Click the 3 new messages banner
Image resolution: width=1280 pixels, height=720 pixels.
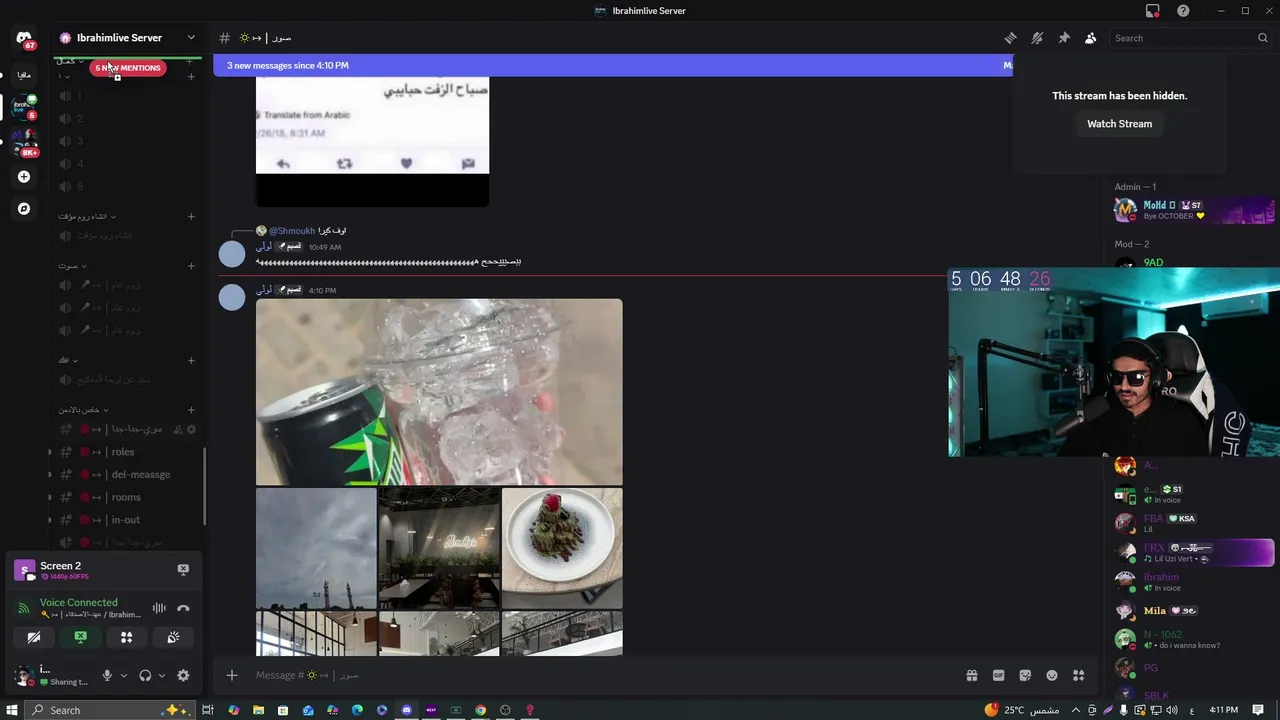(x=612, y=65)
